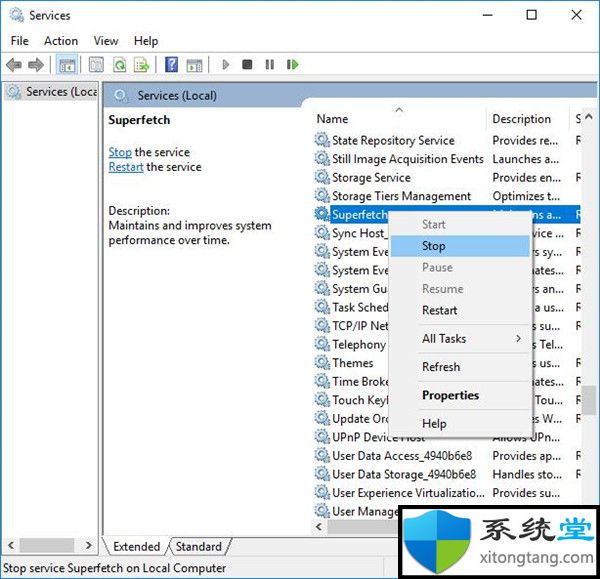The image size is (600, 579).
Task: Select the Storage Service row
Action: point(447,177)
